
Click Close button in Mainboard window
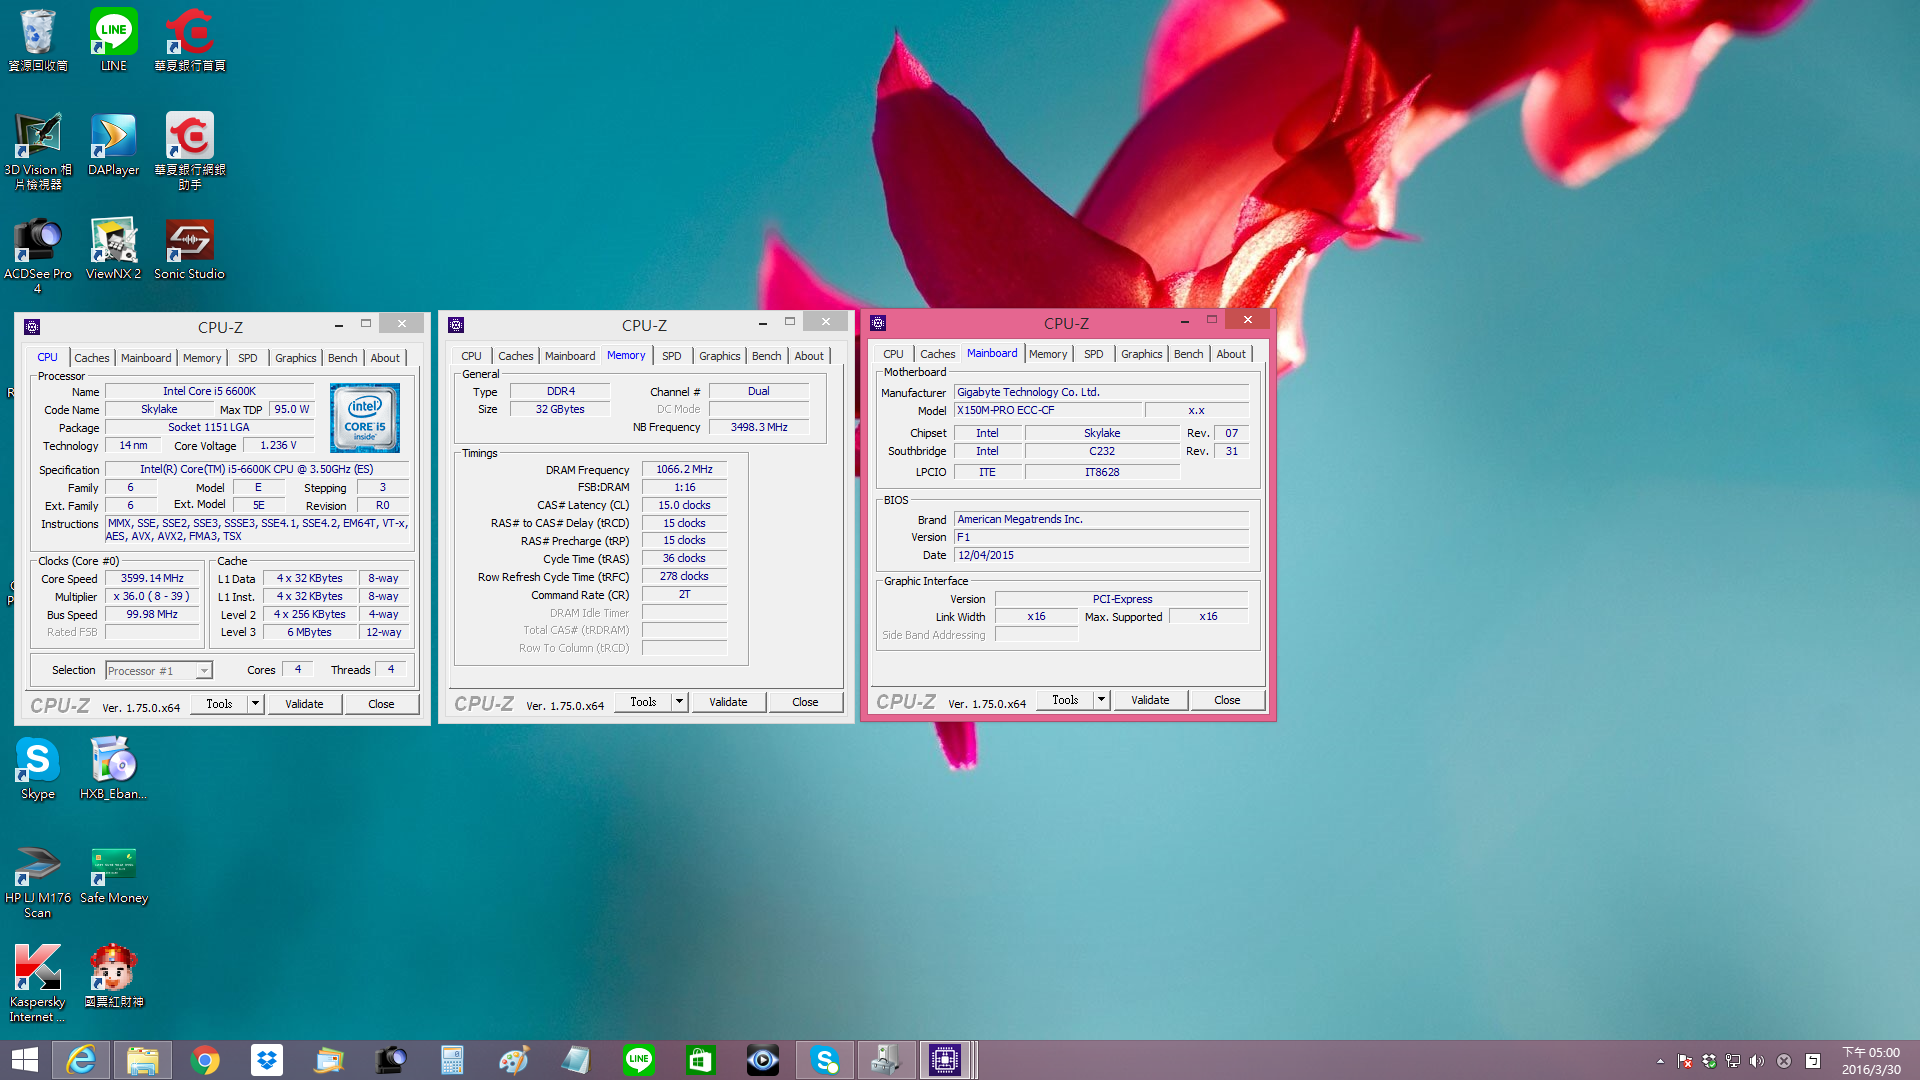click(1227, 700)
